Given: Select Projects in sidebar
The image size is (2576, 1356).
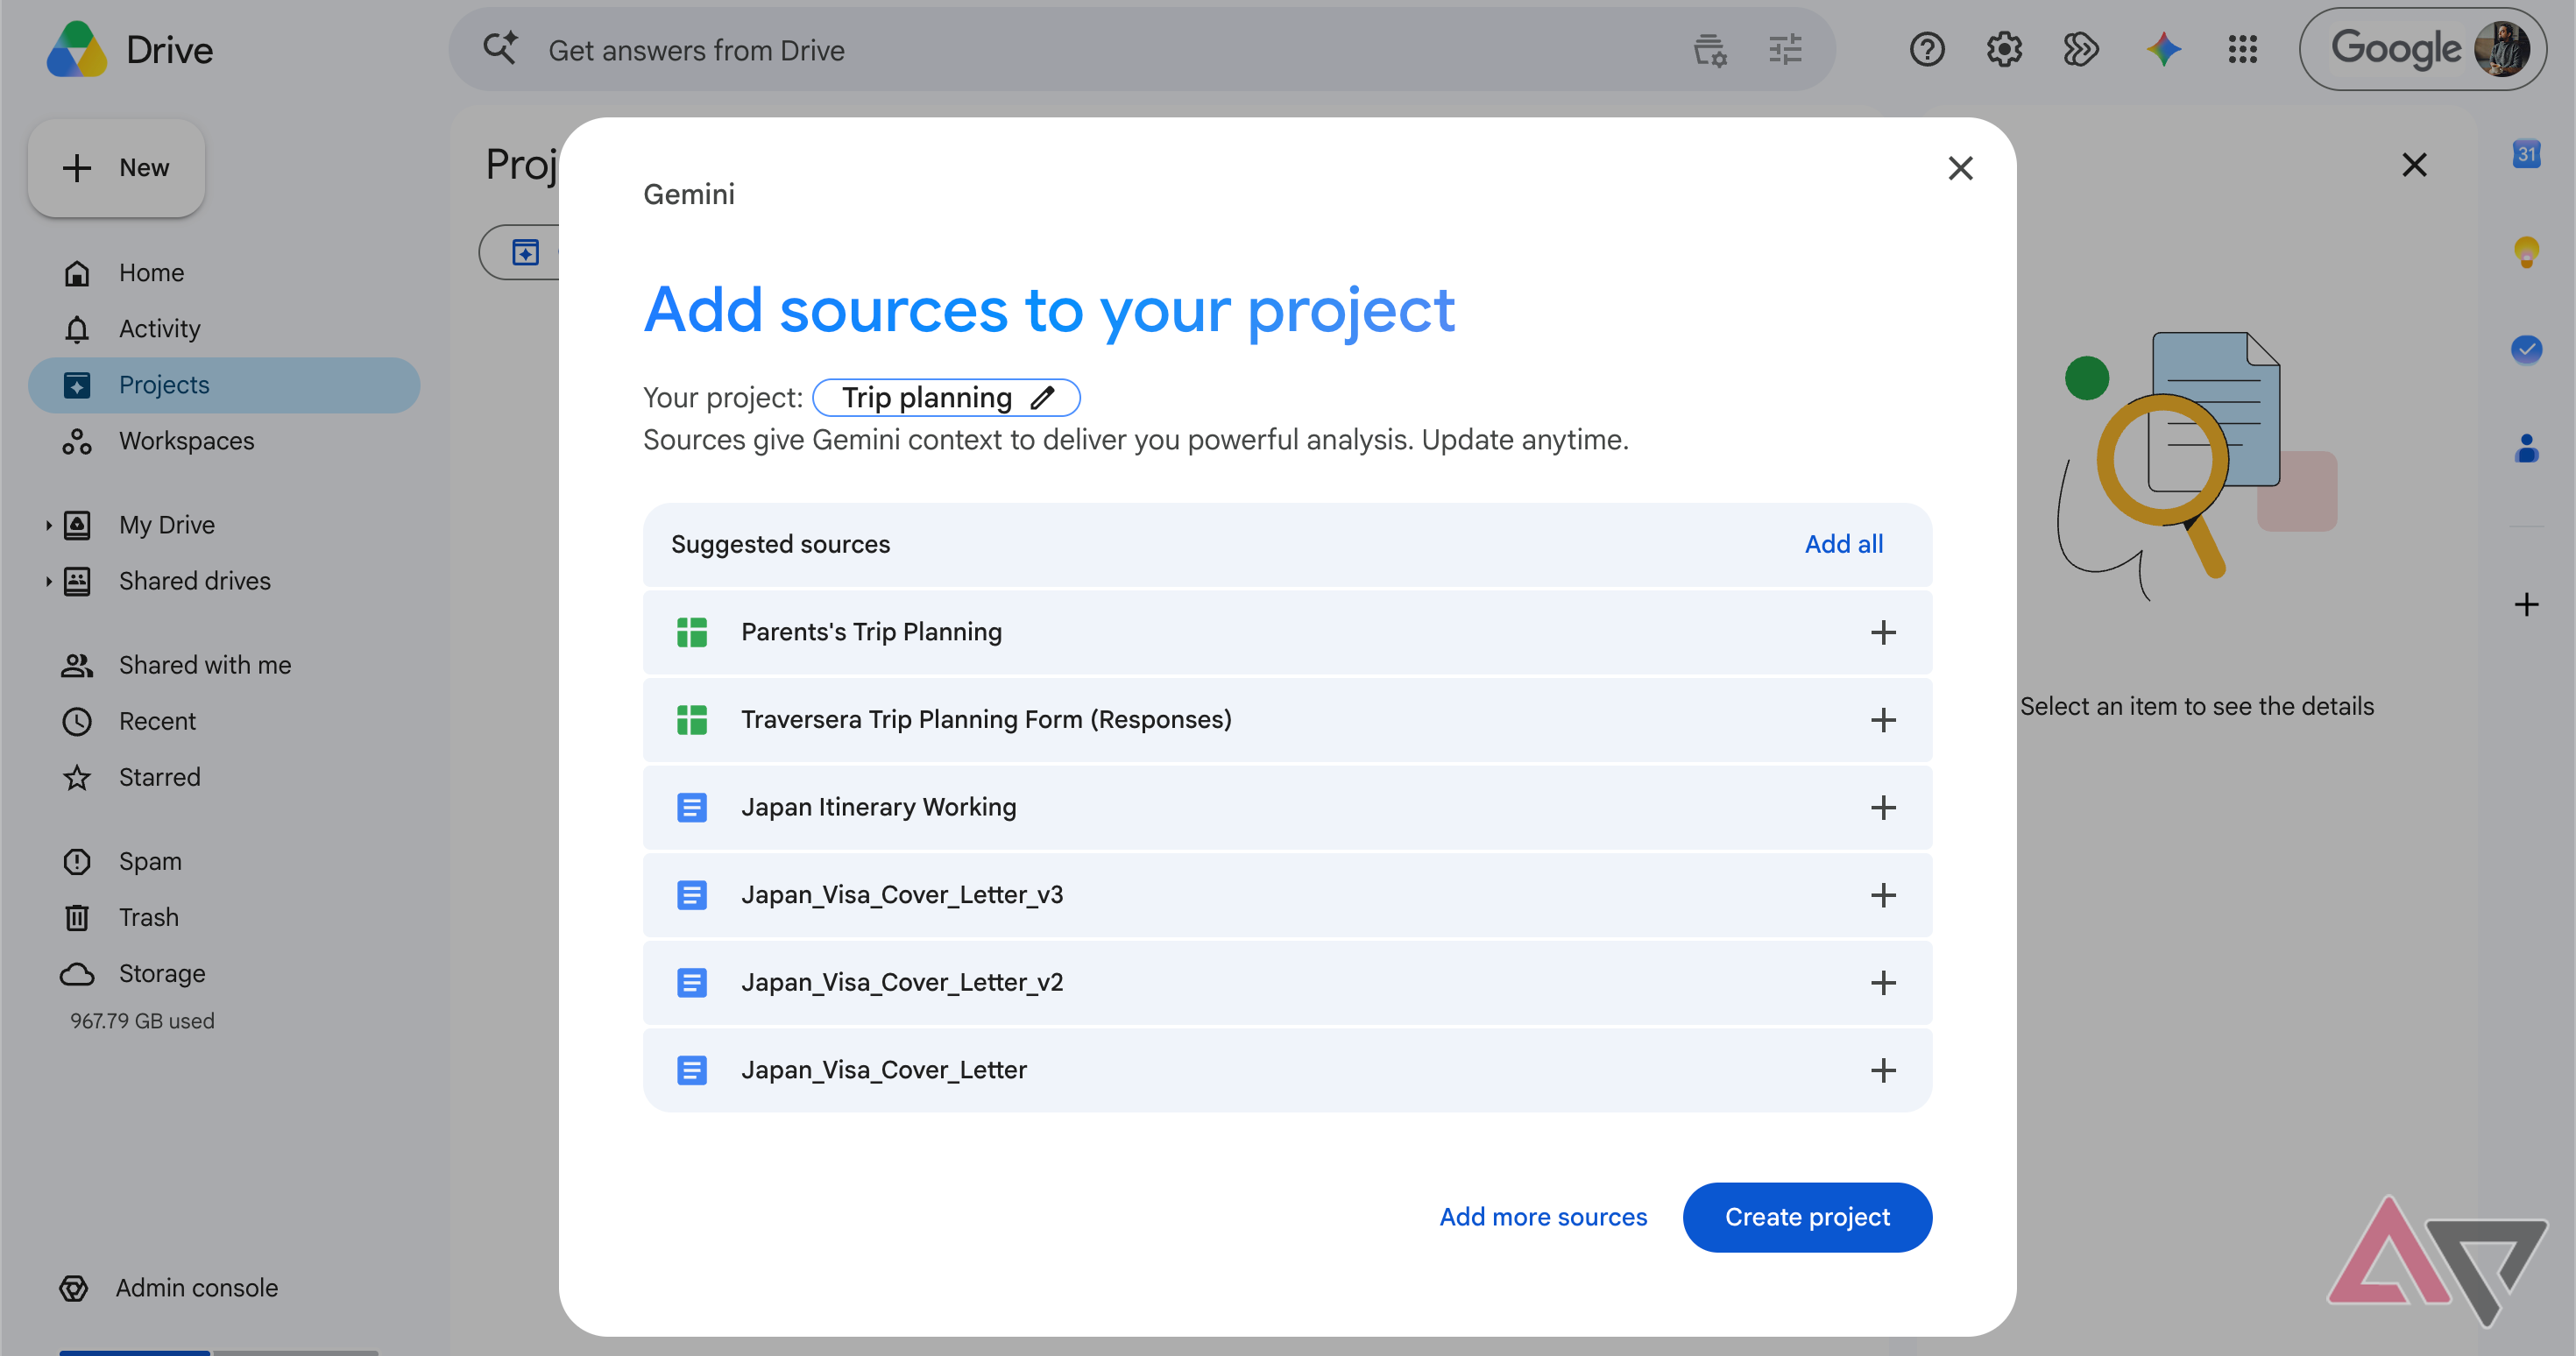Looking at the screenshot, I should tap(225, 385).
